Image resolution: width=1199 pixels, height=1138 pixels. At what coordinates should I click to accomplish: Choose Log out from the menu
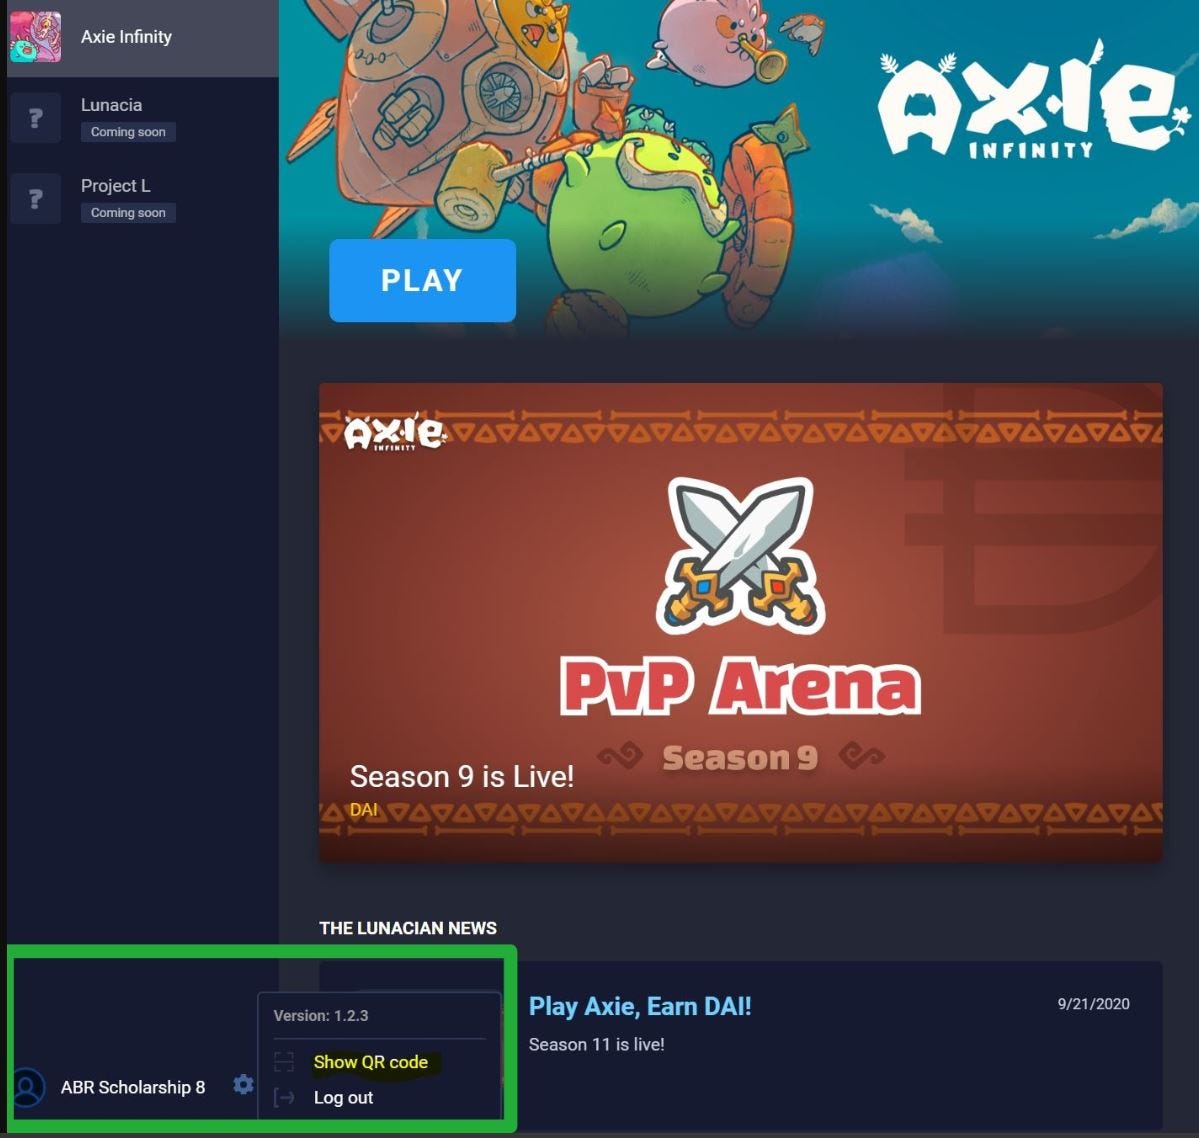343,1097
